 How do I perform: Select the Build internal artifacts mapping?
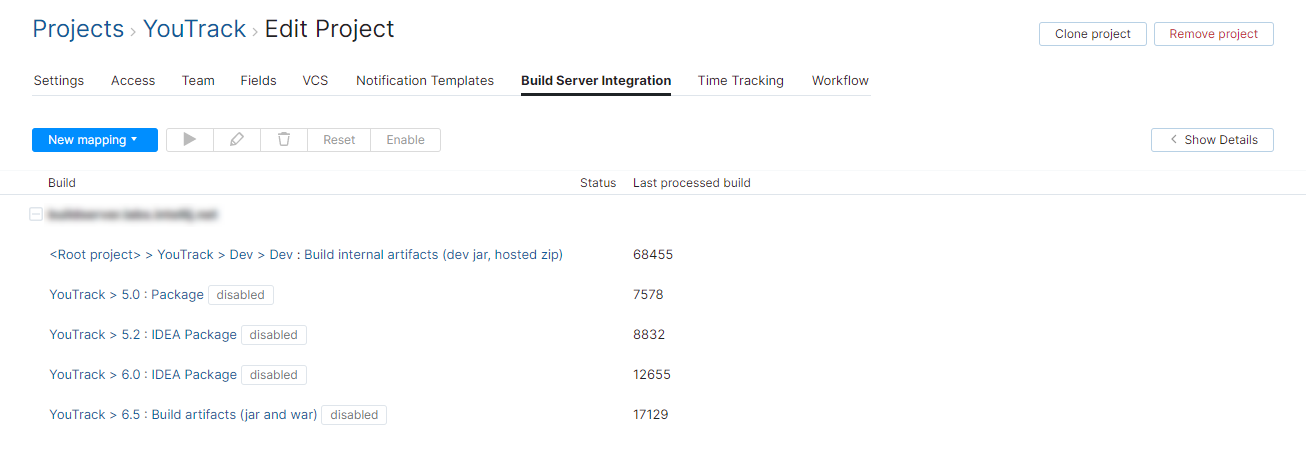click(306, 255)
